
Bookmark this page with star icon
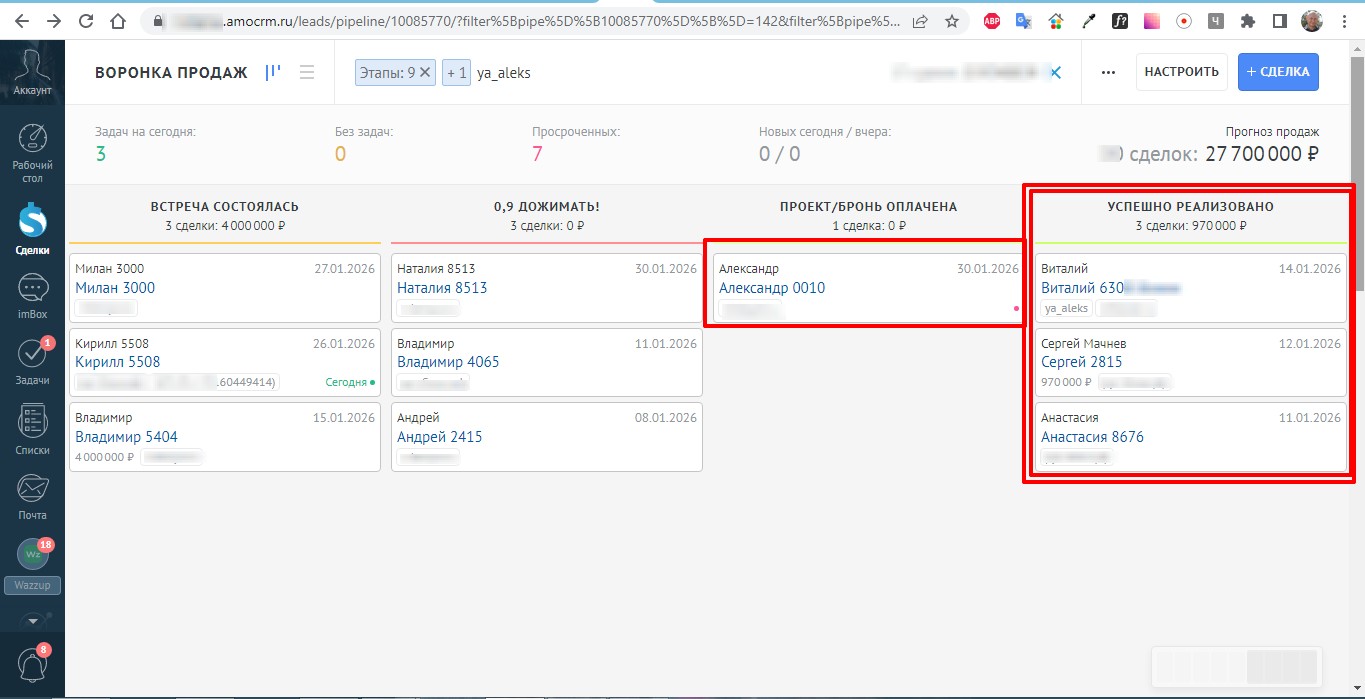(x=951, y=21)
